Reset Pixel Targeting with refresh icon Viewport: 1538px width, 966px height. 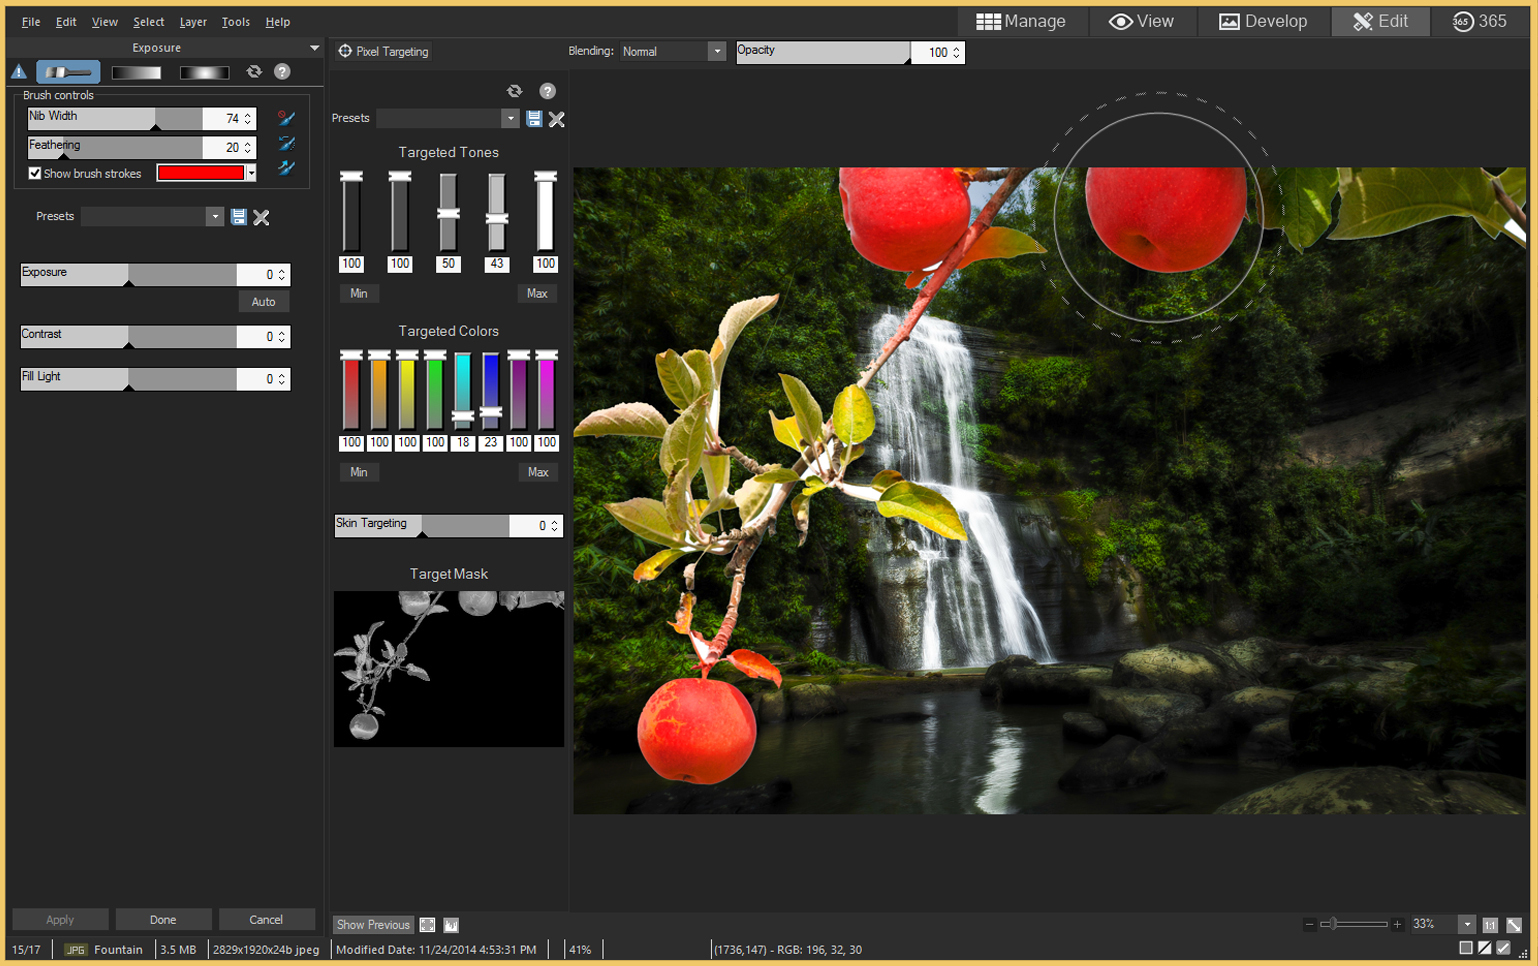(x=514, y=91)
